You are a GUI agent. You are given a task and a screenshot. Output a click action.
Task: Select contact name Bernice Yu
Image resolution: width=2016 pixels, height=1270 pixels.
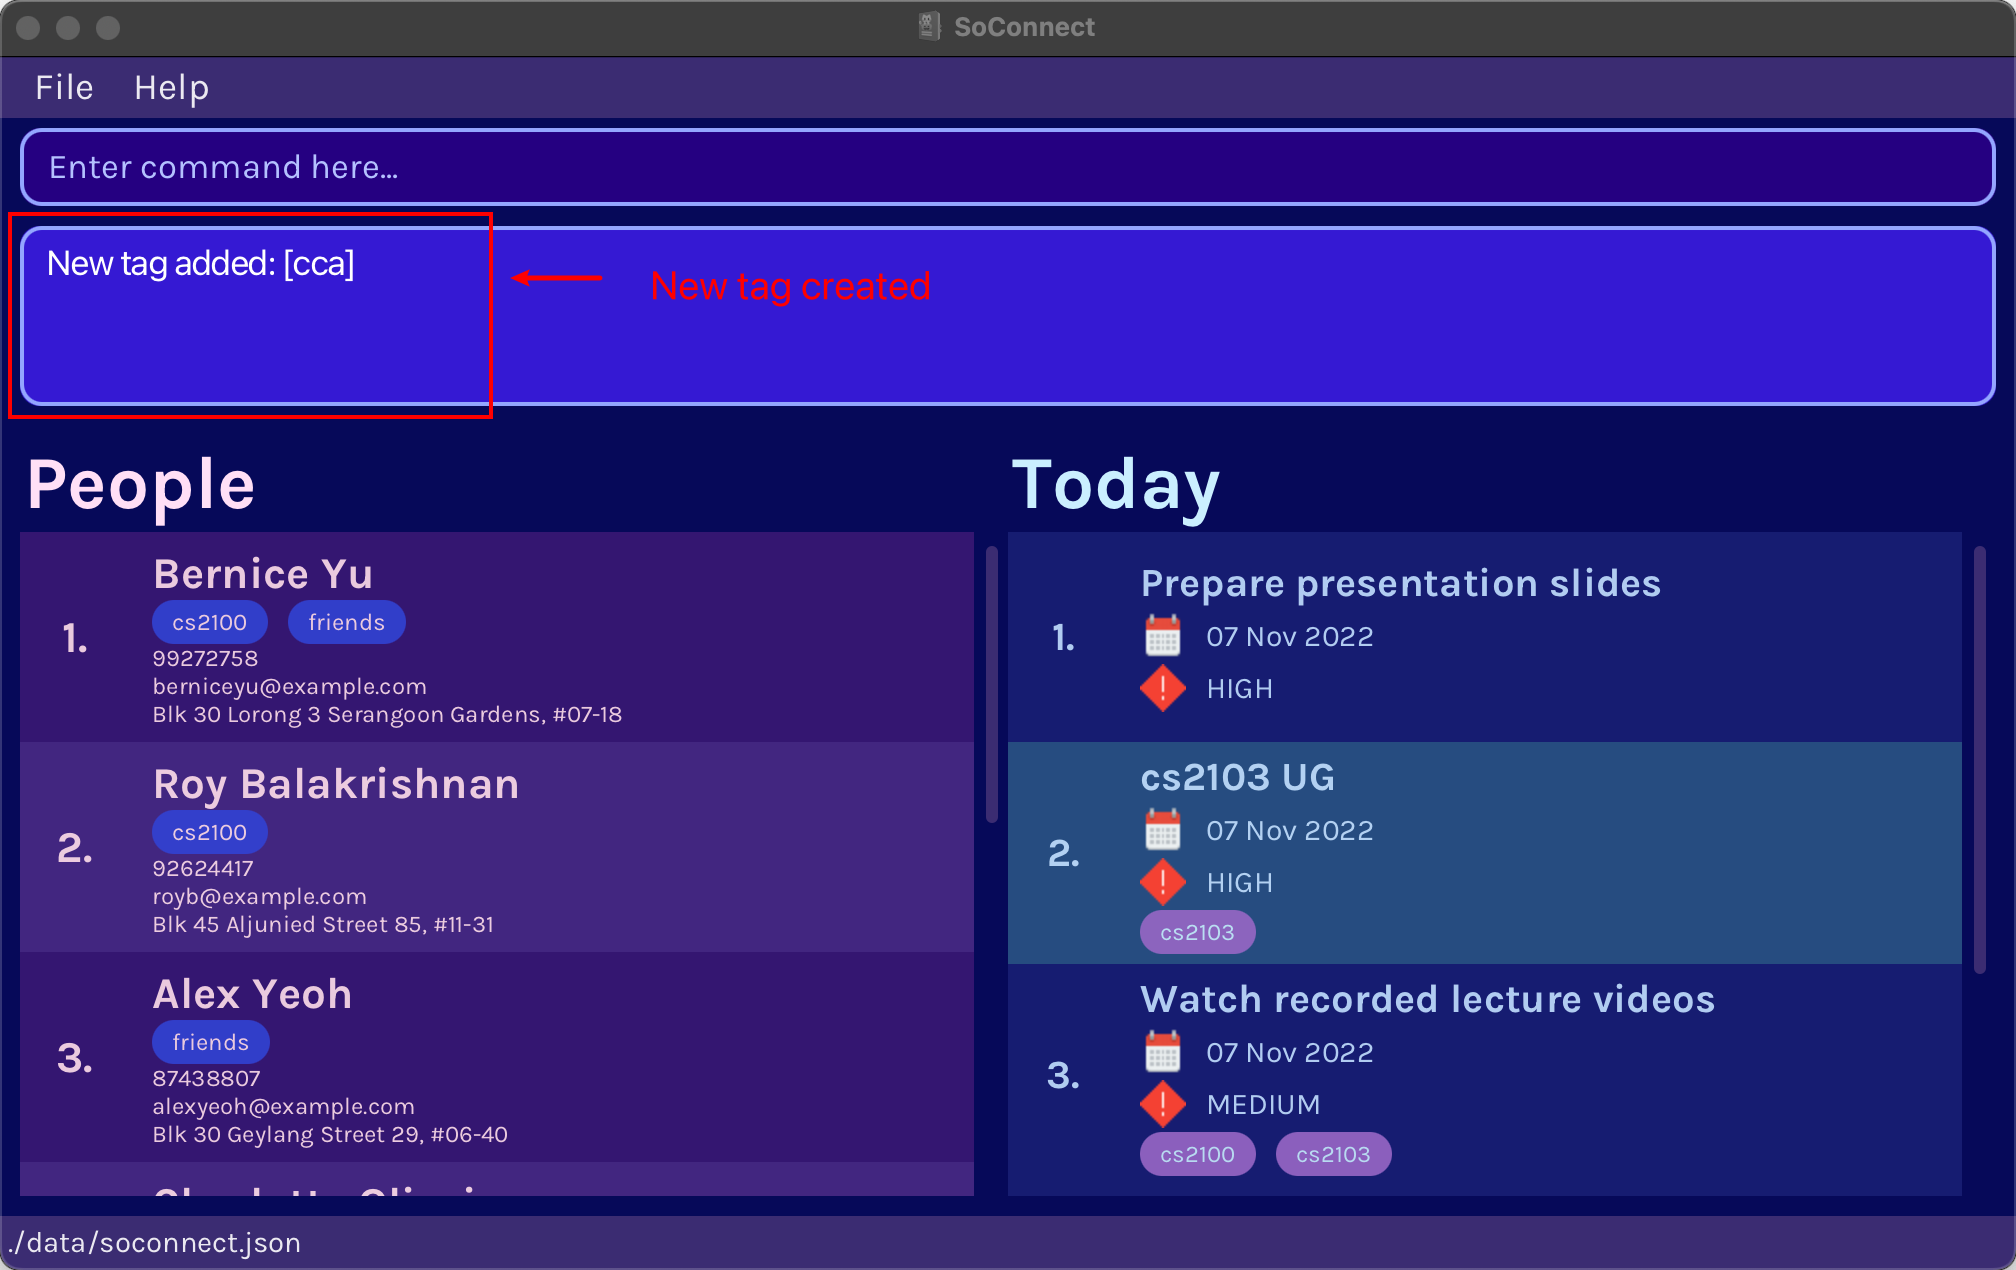click(x=263, y=574)
